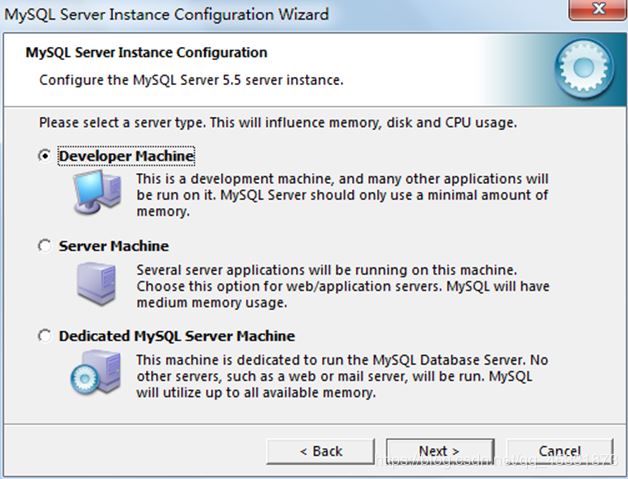
Task: Click the 'Please select a server type' instruction
Action: pyautogui.click(x=278, y=123)
